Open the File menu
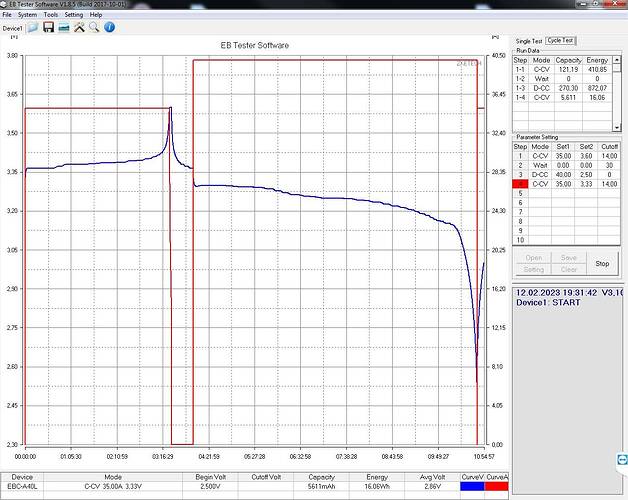 (x=7, y=15)
